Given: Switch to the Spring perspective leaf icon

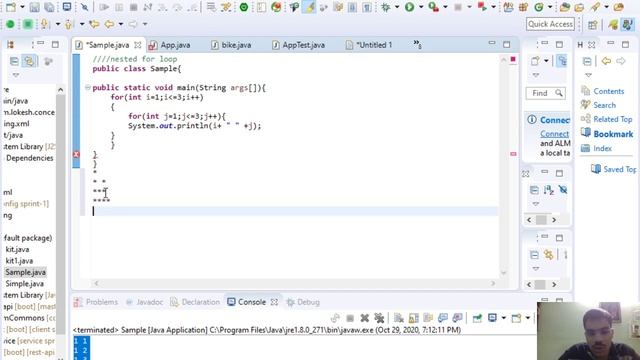Looking at the screenshot, I should [613, 24].
